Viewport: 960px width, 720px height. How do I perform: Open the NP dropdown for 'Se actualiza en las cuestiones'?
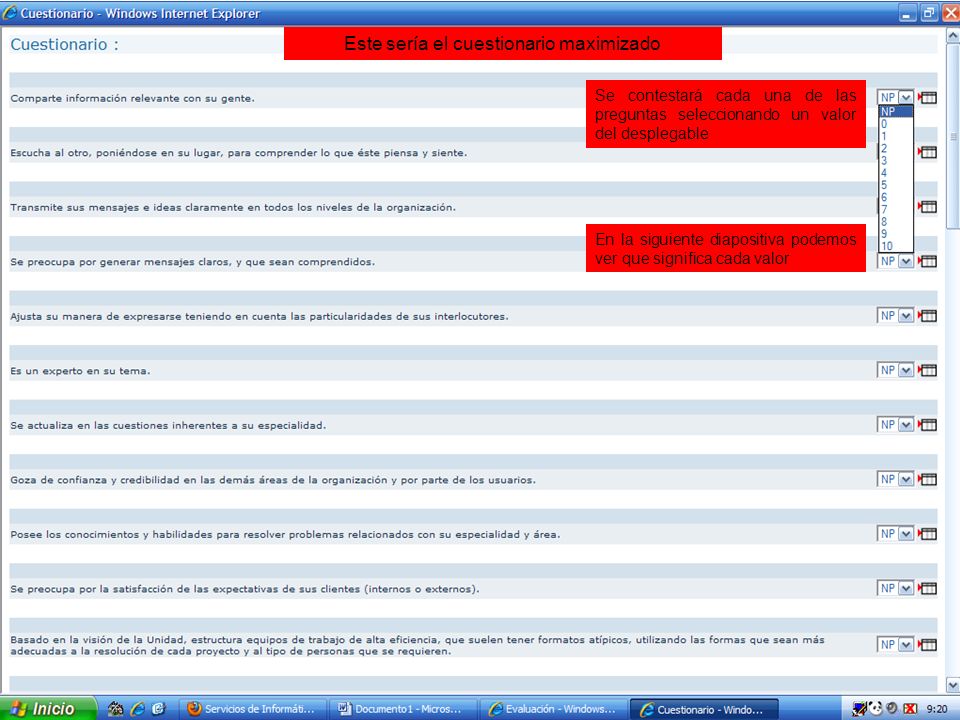(x=896, y=424)
